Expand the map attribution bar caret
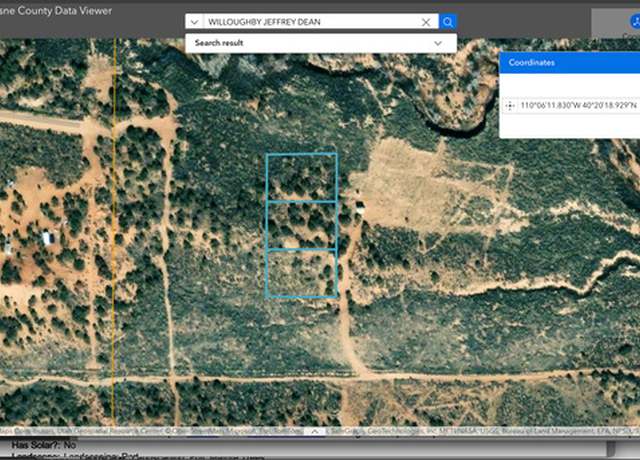This screenshot has width=640, height=460. (315, 431)
